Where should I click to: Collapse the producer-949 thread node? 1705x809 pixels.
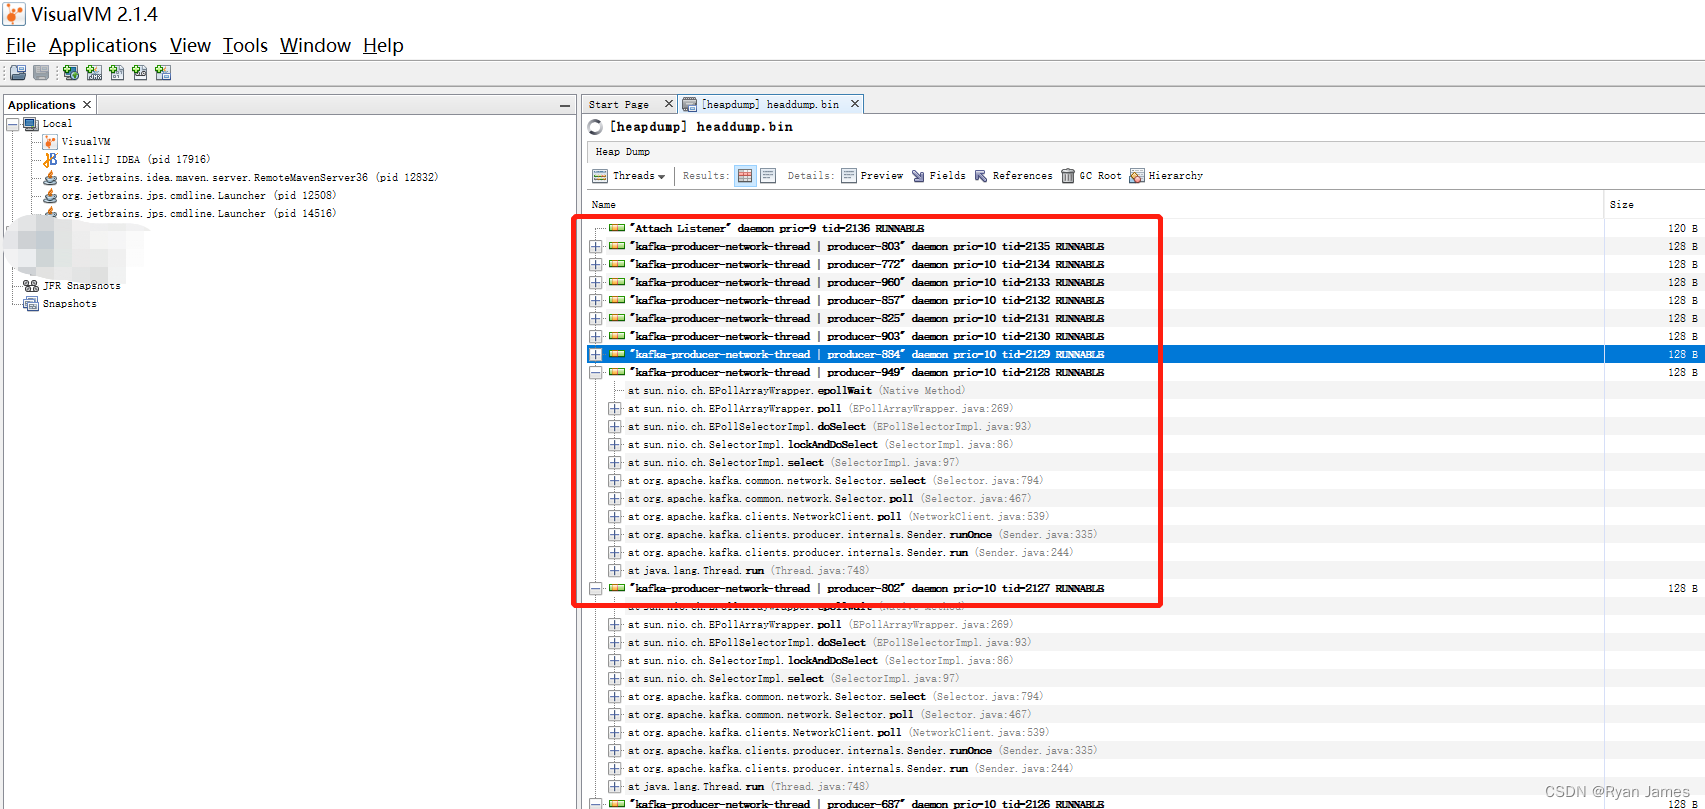tap(595, 372)
